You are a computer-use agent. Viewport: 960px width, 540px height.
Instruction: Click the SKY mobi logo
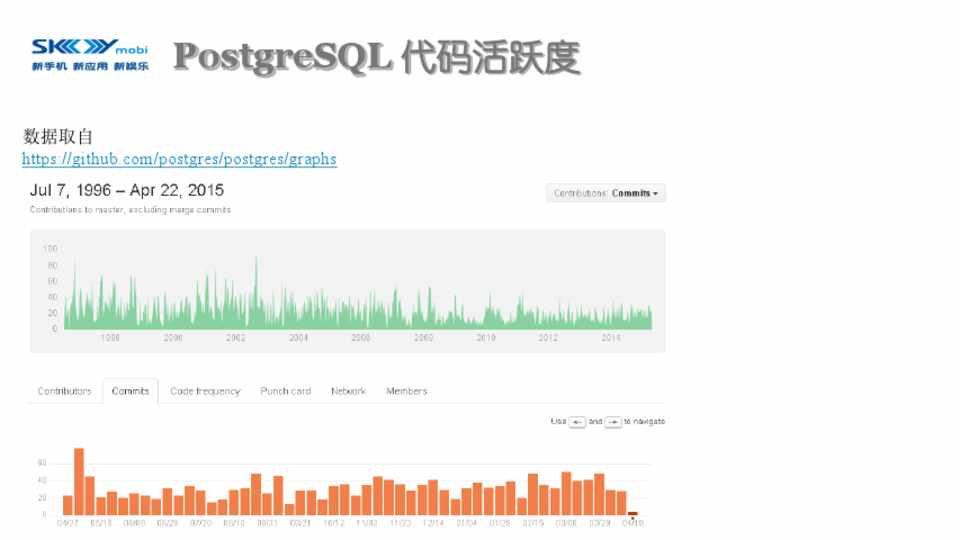[89, 55]
